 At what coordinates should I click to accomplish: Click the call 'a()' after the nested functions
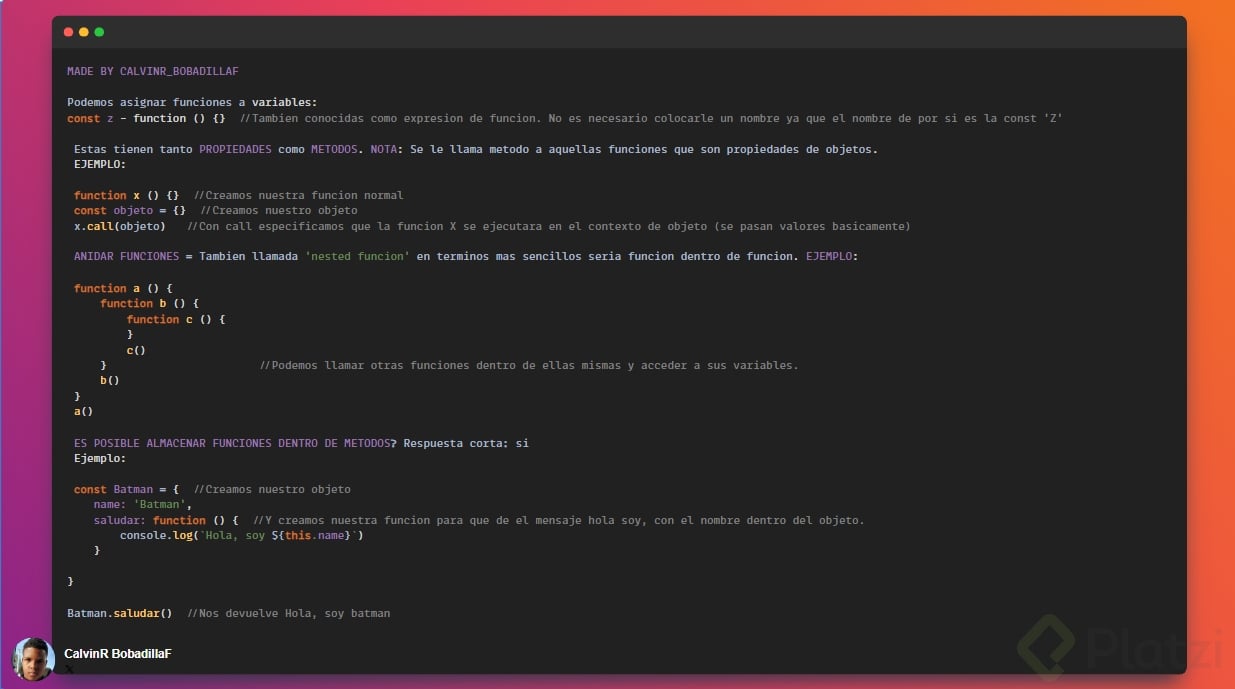(x=84, y=411)
